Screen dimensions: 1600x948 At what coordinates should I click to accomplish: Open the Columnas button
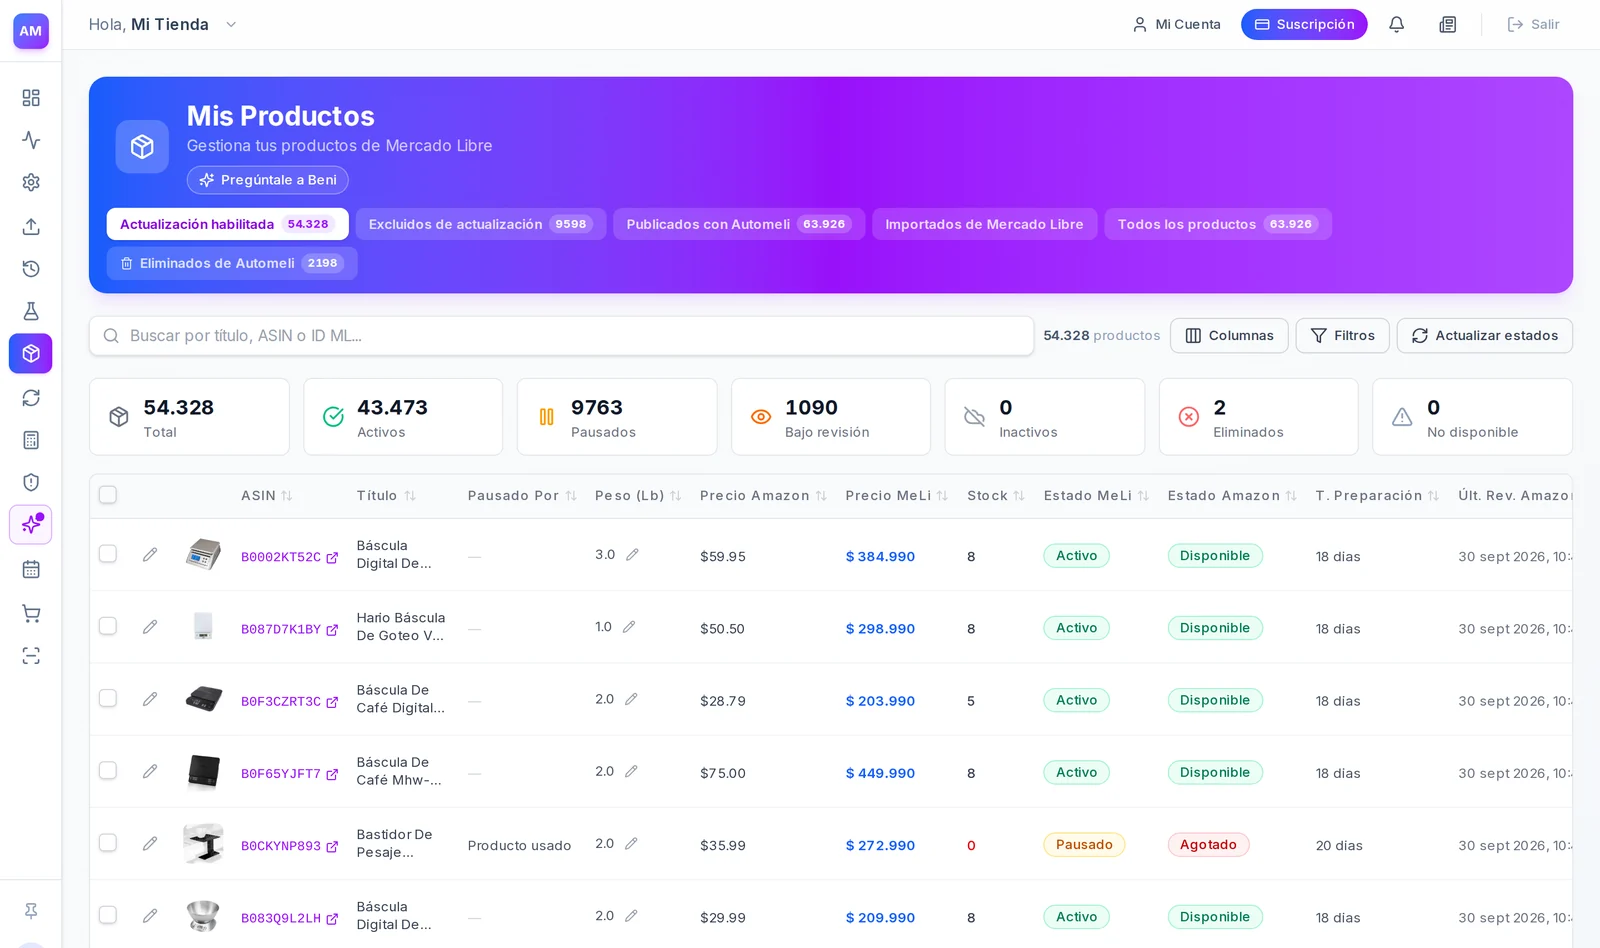1229,336
